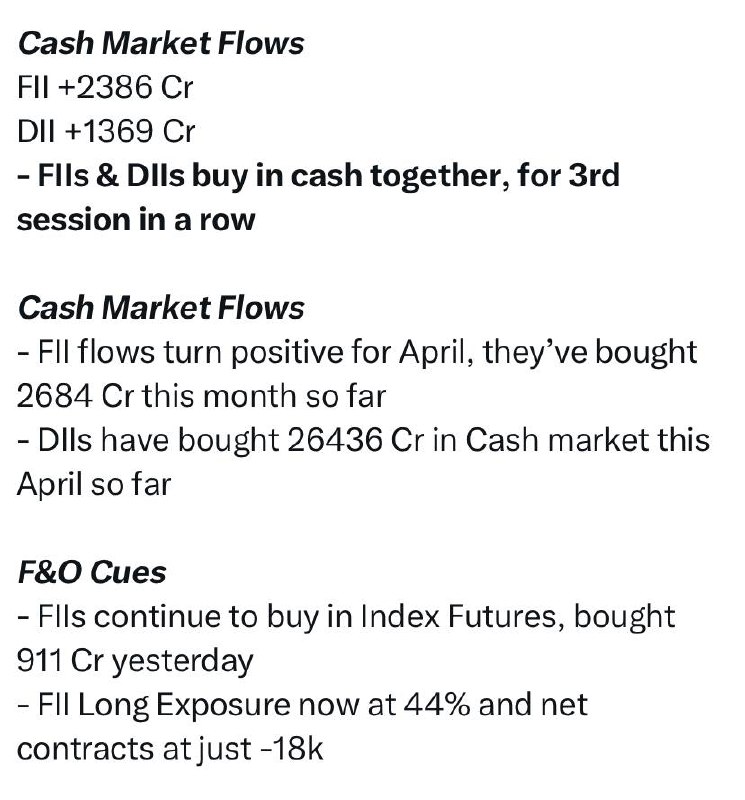Click the words session in a row
Viewport: 745px width, 800px height.
click(x=136, y=220)
